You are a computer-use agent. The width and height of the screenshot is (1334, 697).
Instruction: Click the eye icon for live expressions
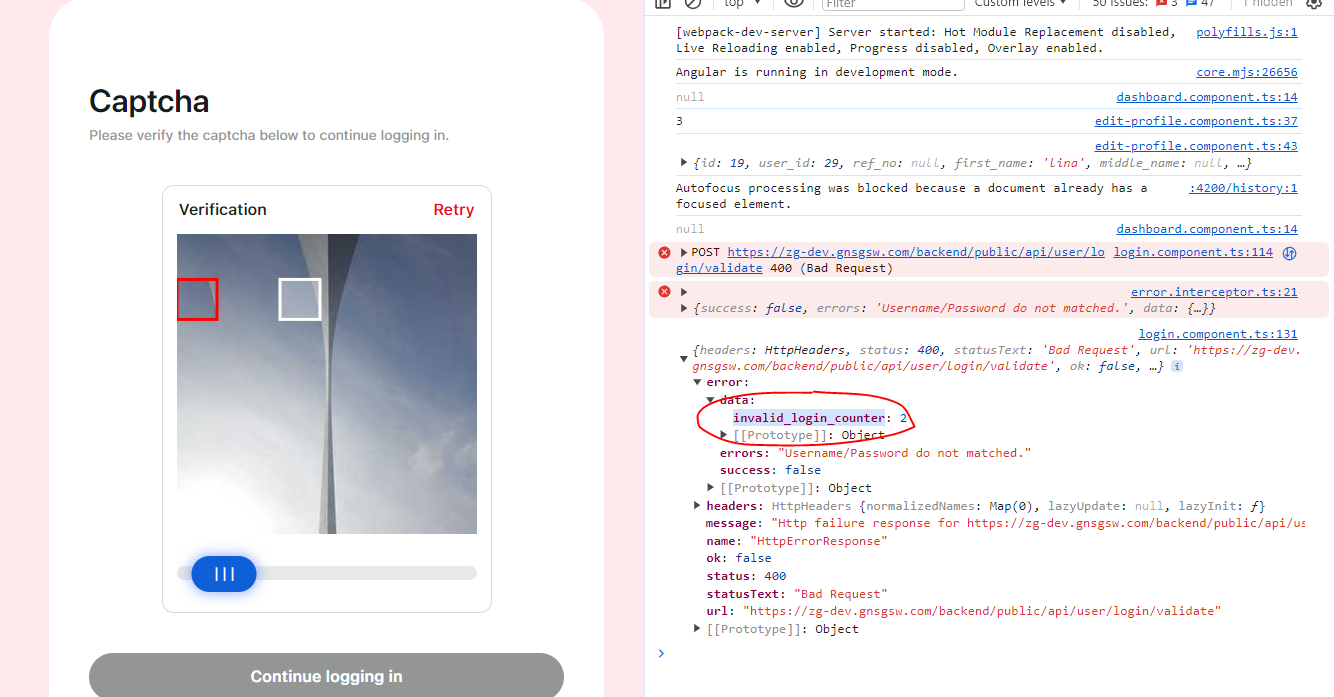coord(794,3)
